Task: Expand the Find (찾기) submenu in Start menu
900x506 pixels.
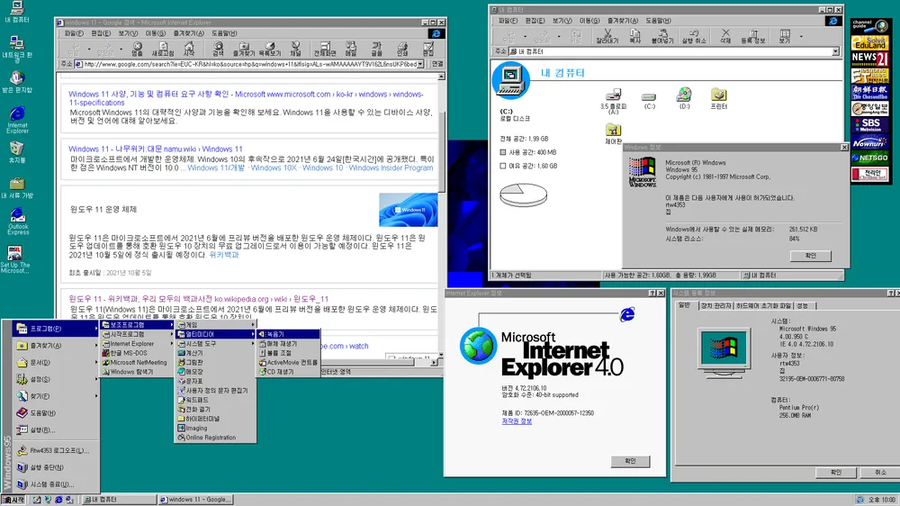Action: [x=56, y=396]
